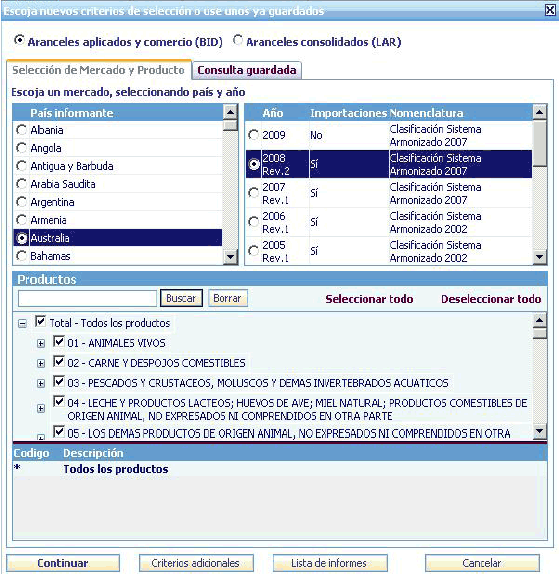Expand 03 - PESCADOS Y CRUSTACEOS node

[x=41, y=384]
